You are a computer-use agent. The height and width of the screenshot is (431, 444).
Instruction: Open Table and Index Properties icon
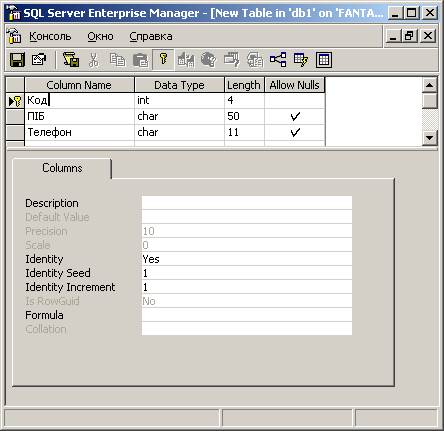tap(39, 60)
